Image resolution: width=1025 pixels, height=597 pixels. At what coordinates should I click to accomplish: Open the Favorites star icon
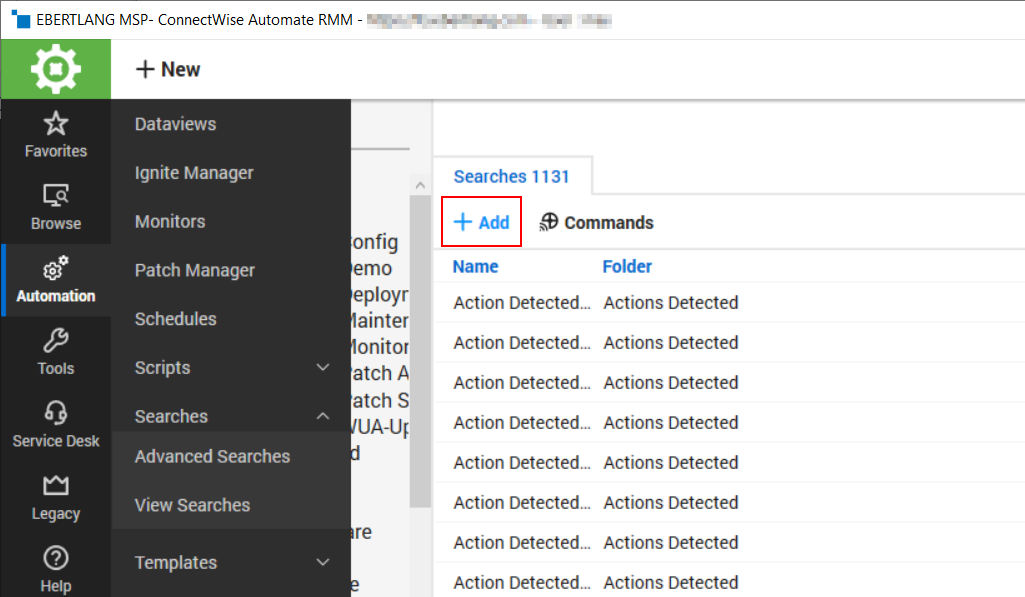[56, 125]
